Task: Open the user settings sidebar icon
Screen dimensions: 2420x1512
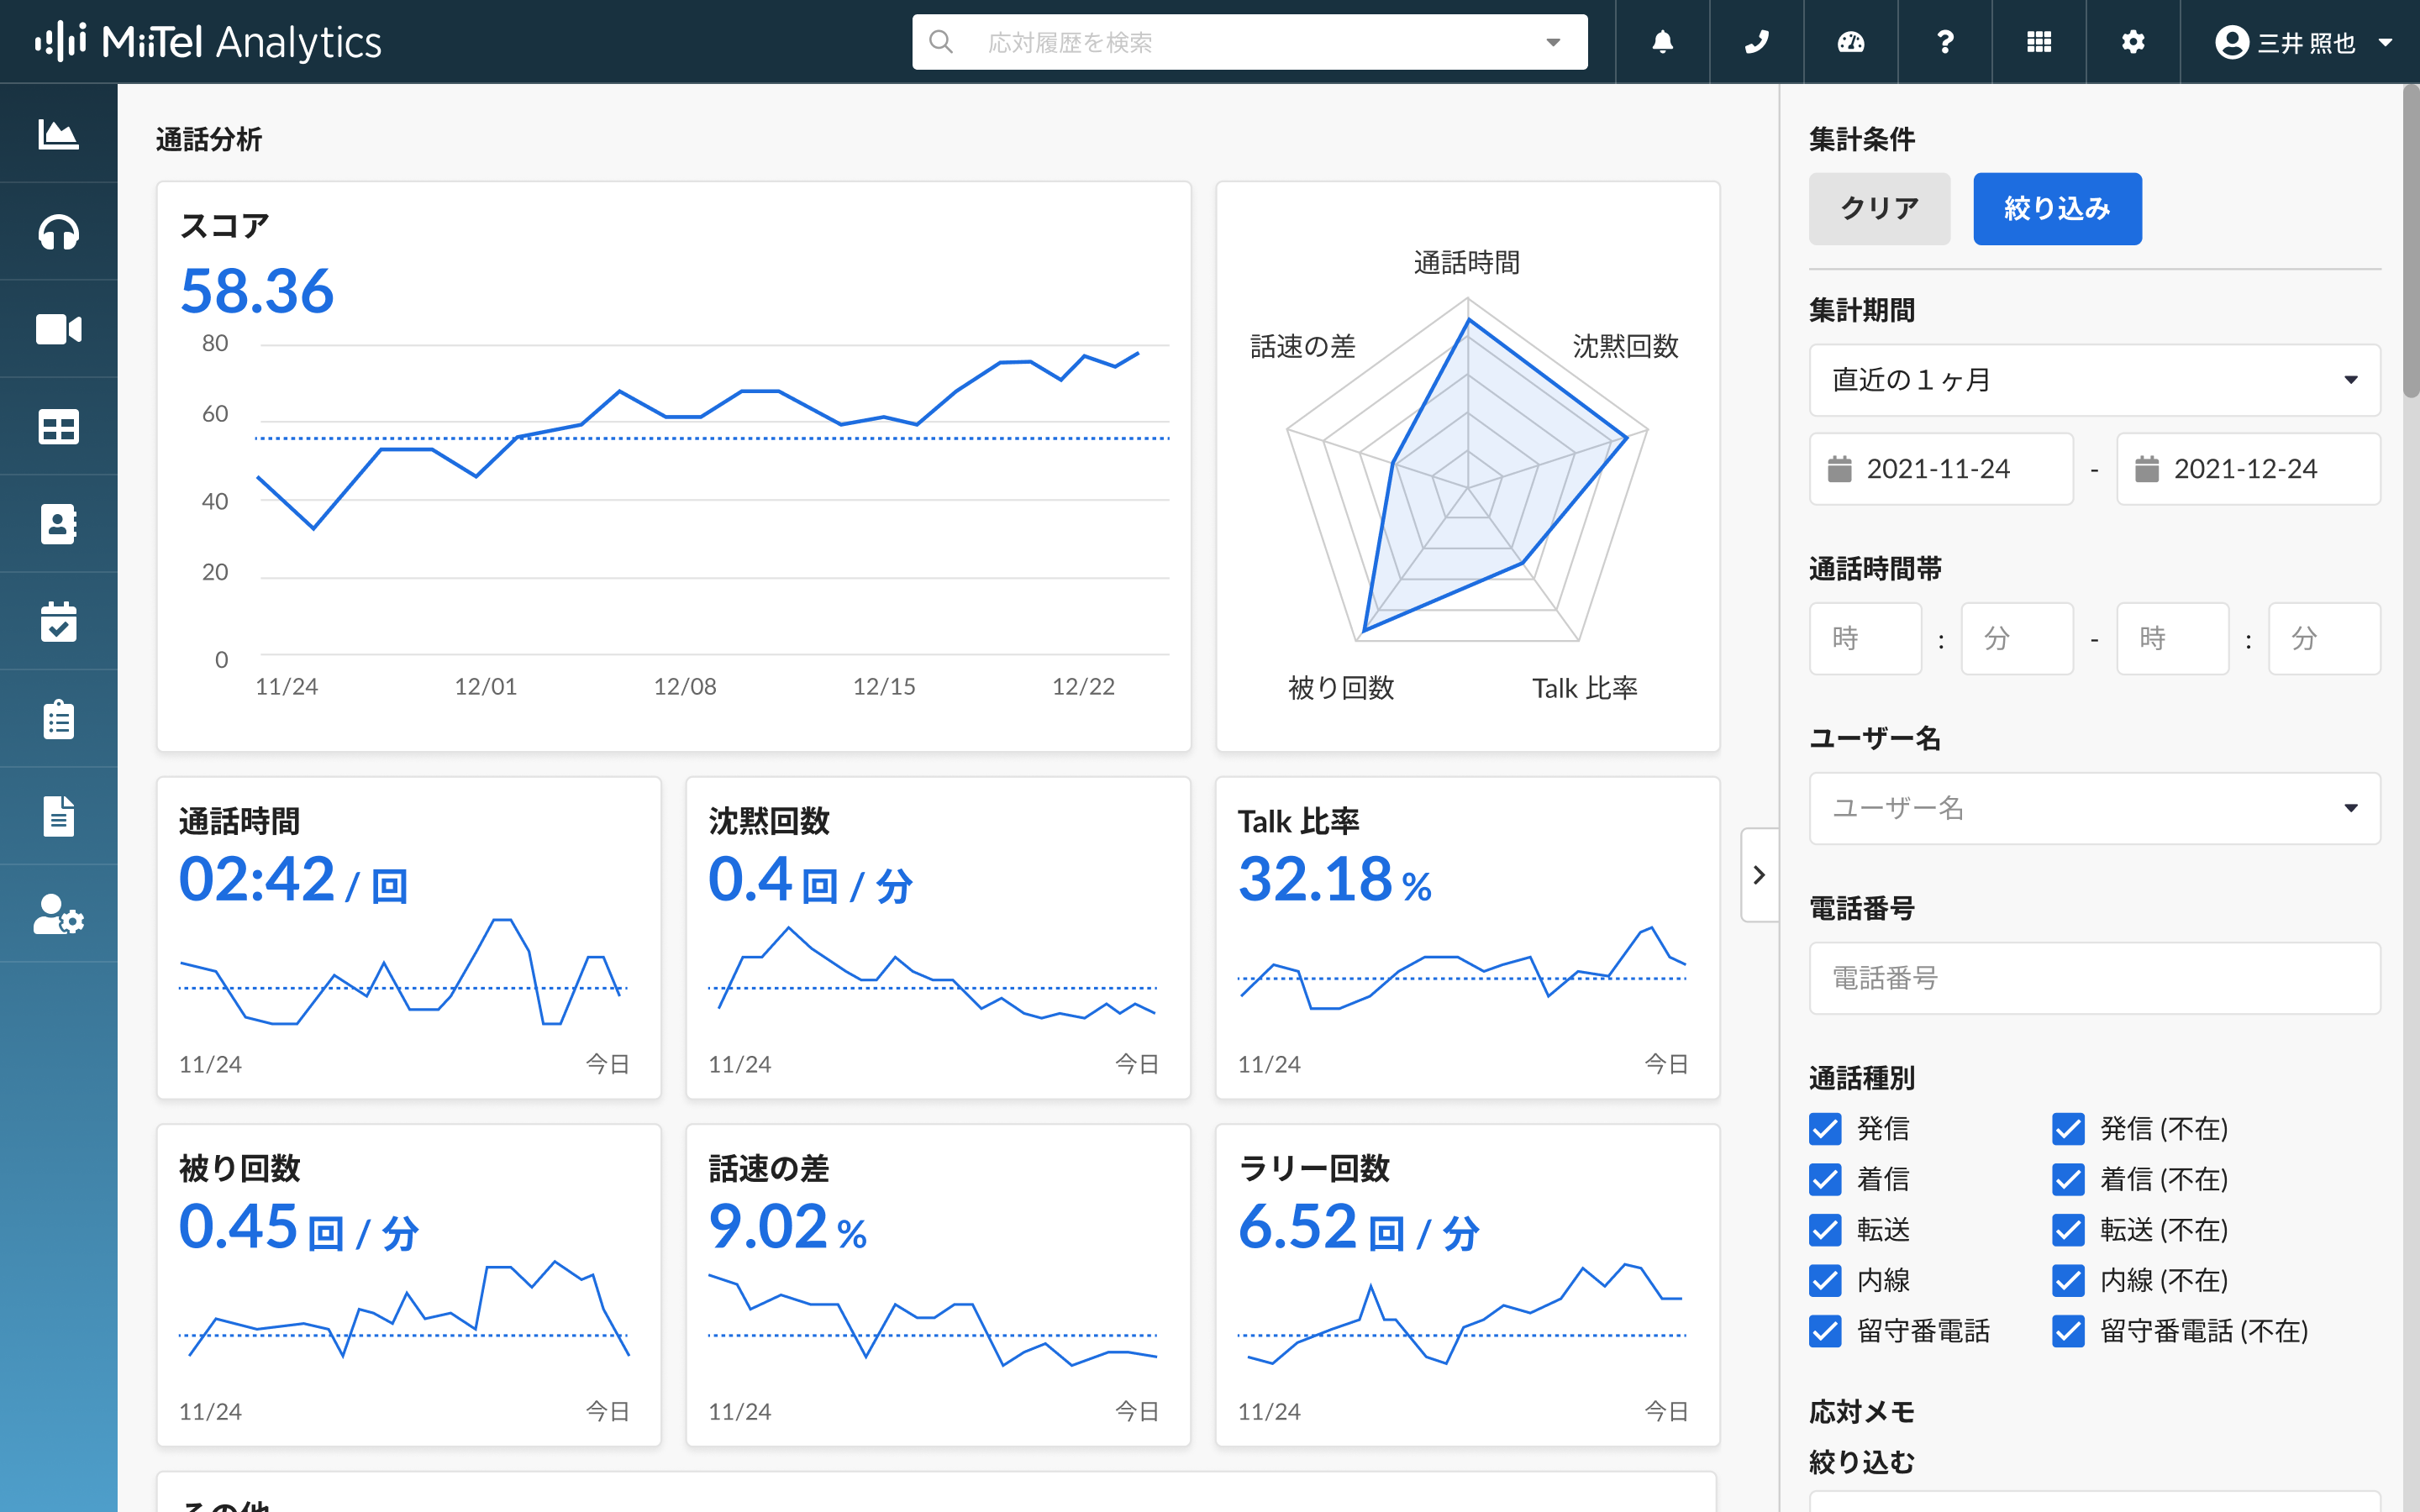Action: pyautogui.click(x=58, y=914)
